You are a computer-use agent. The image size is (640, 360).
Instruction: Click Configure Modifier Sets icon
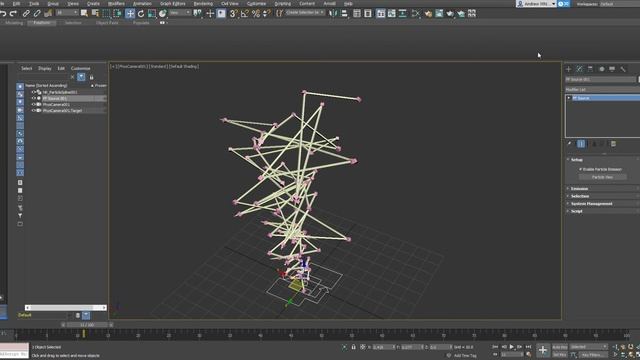[613, 144]
